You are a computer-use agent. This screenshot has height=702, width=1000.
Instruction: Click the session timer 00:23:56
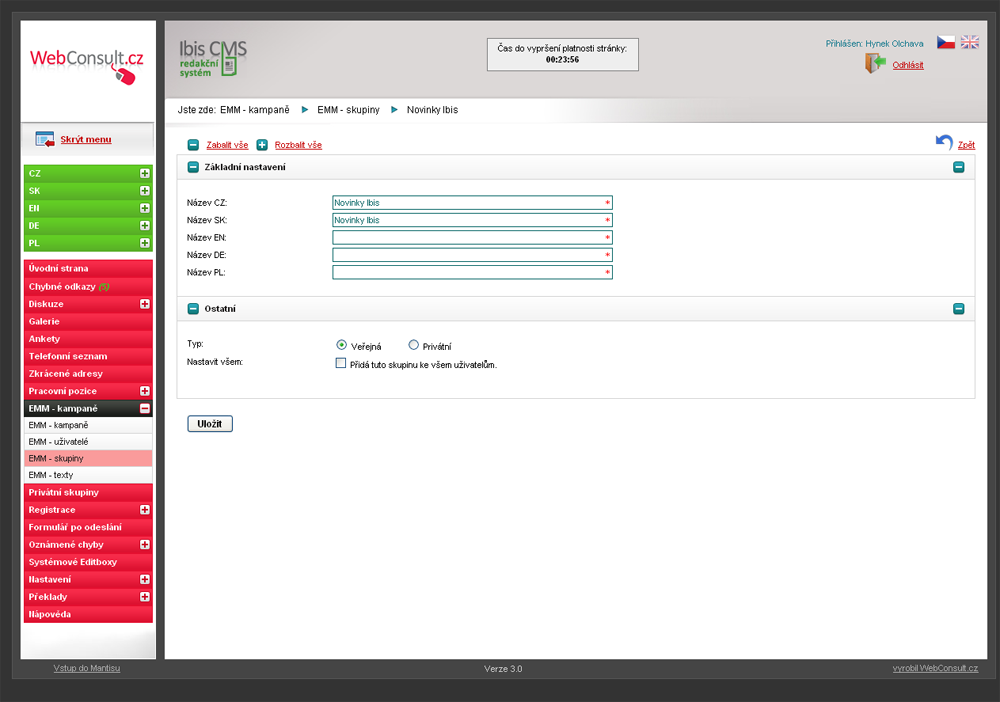click(x=562, y=60)
